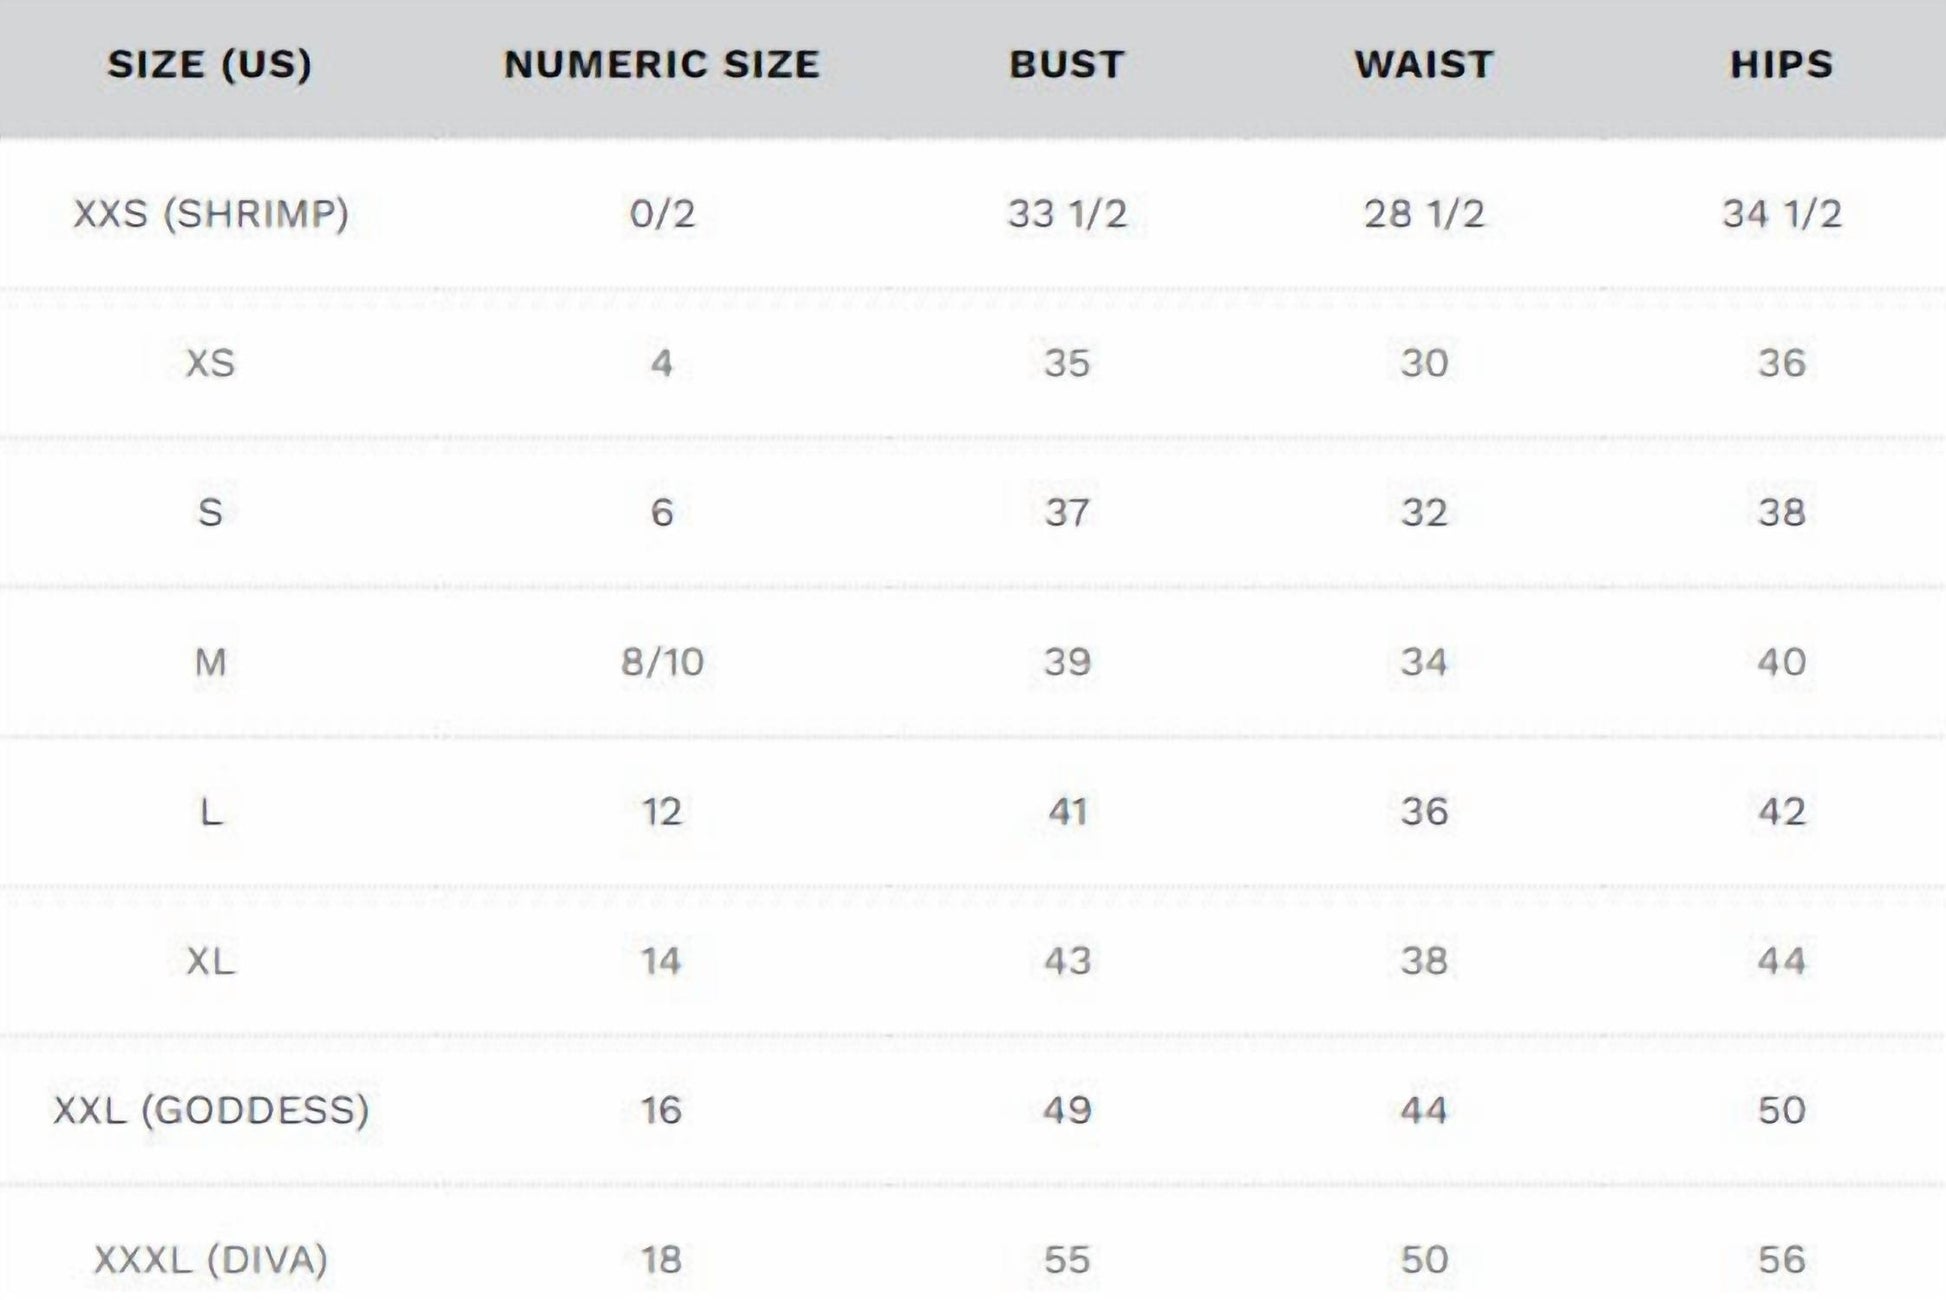1946x1300 pixels.
Task: Click the 8/10 numeric size cell
Action: pos(661,662)
